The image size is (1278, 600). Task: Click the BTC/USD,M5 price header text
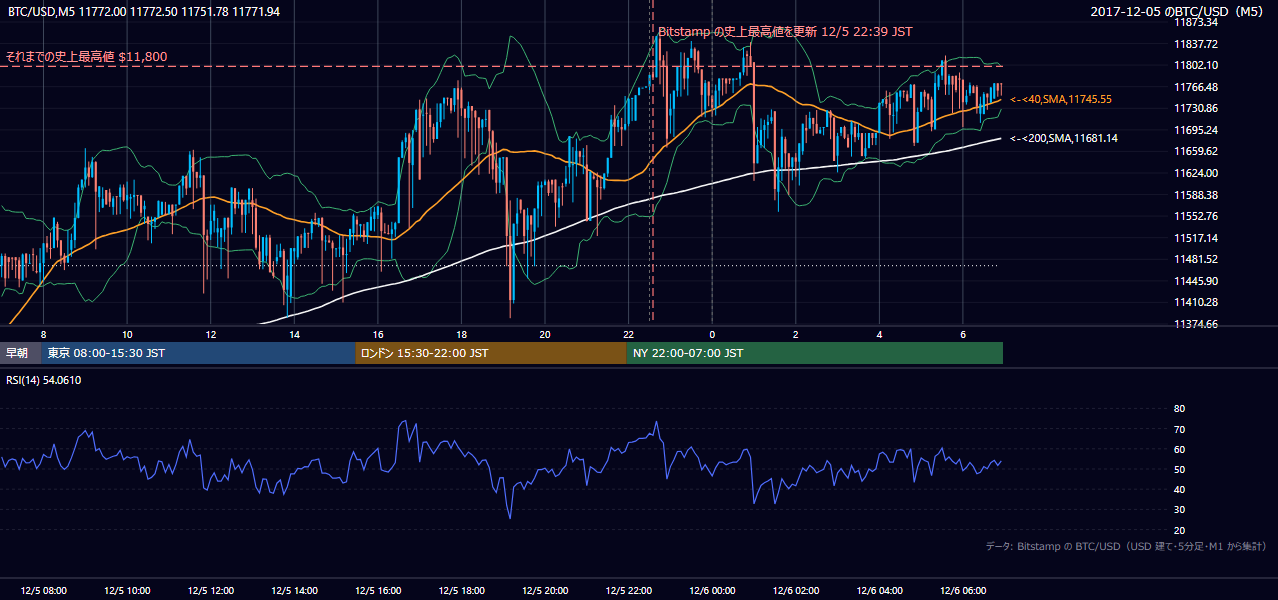pyautogui.click(x=144, y=11)
